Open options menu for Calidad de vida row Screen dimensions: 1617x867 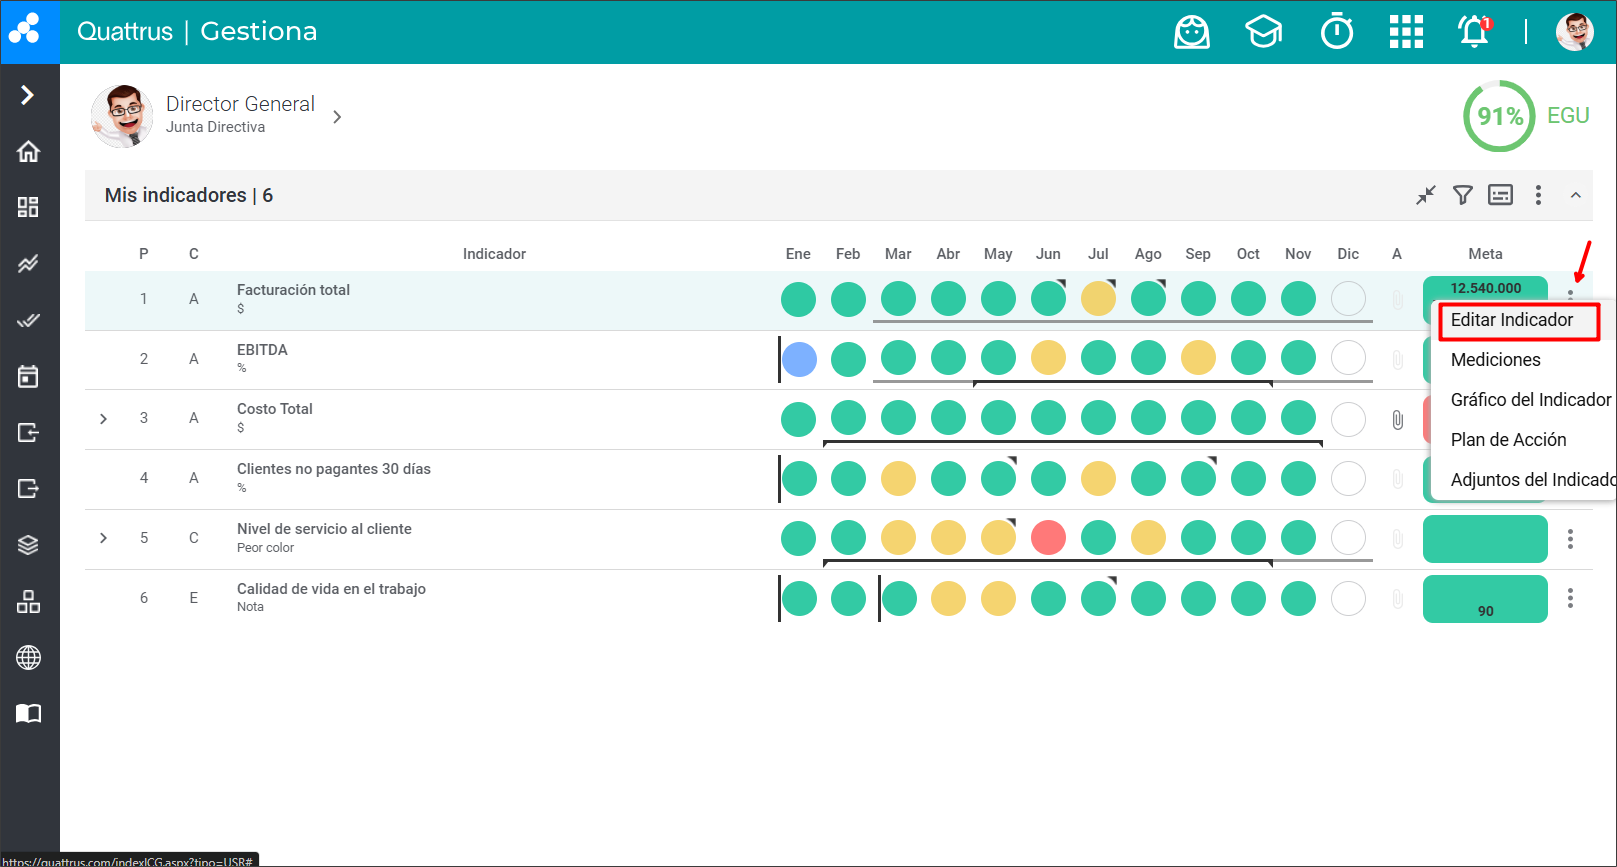(1570, 598)
